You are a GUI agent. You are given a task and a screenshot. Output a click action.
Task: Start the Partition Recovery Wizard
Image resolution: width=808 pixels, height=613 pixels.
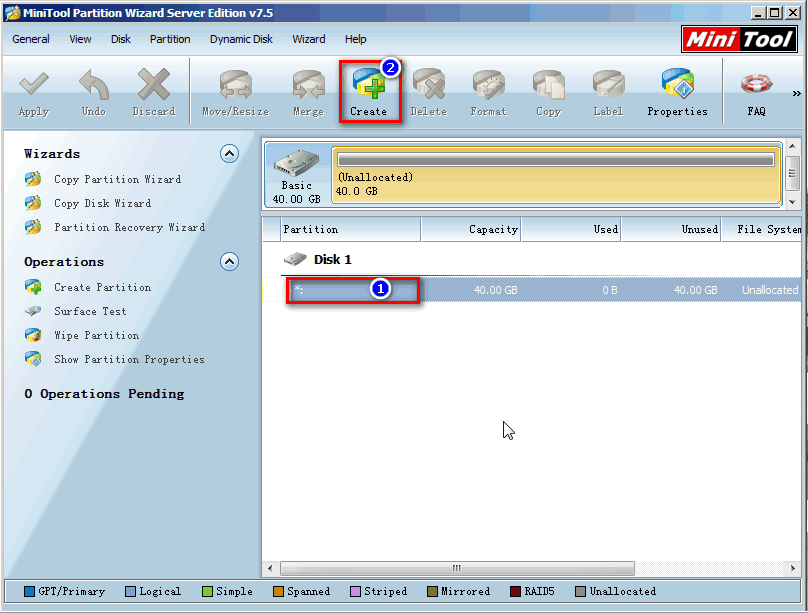coord(129,228)
